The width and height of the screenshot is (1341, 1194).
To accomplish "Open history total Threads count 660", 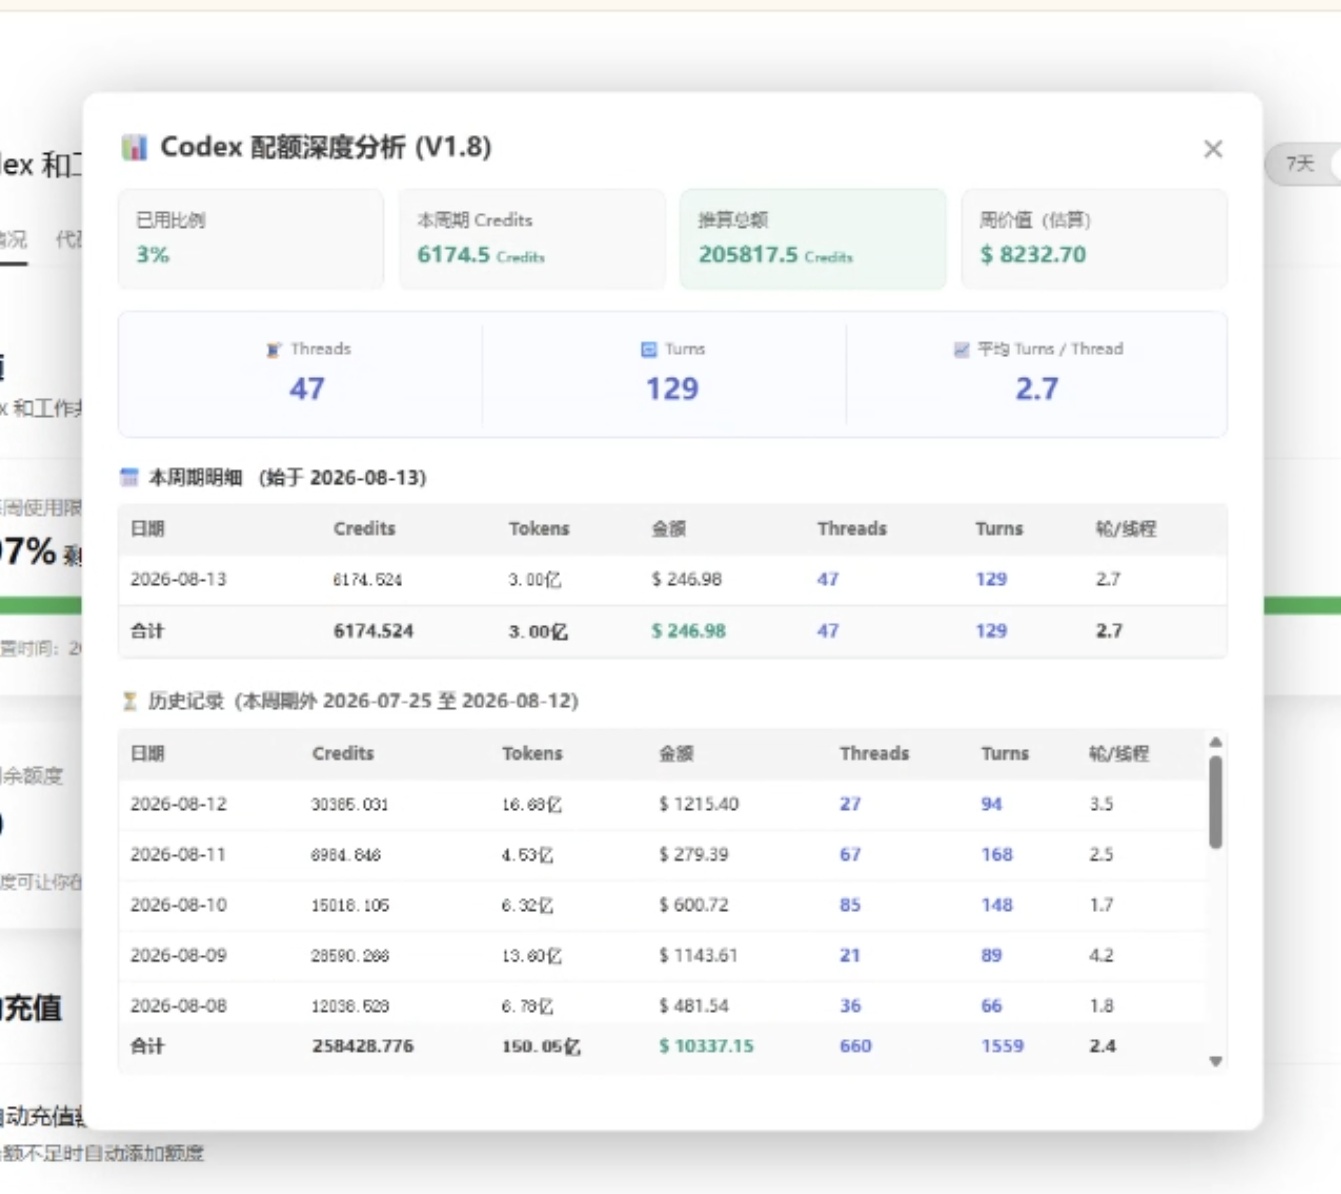I will [856, 1046].
